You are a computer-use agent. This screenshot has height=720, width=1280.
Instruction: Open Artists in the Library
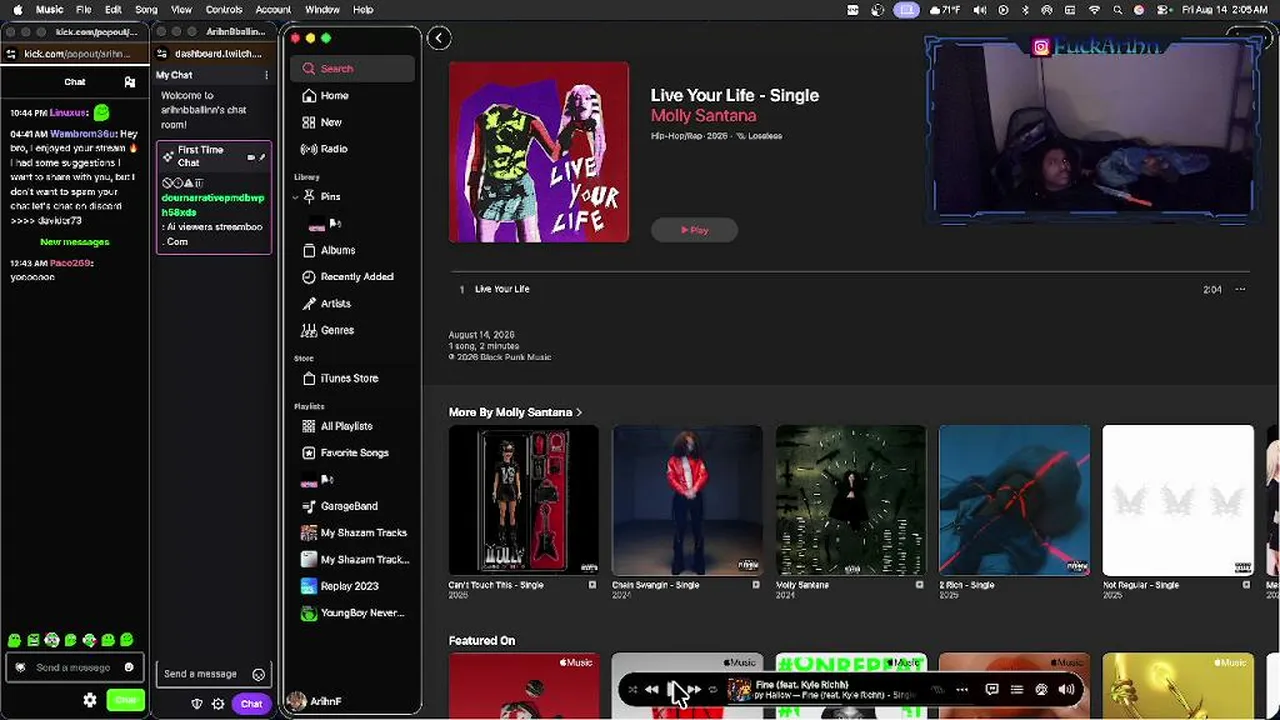click(335, 303)
